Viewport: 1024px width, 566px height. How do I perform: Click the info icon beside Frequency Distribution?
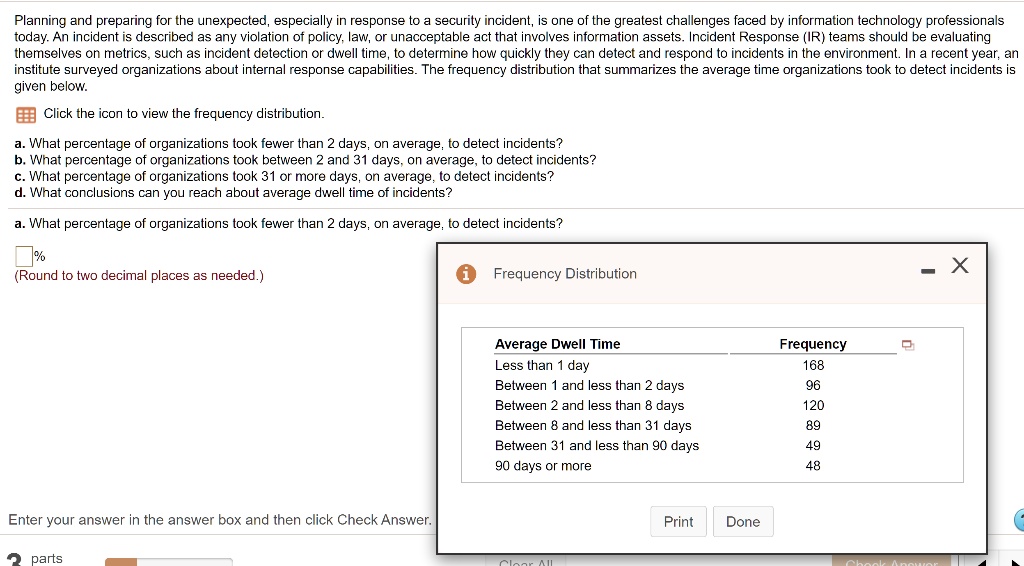click(x=465, y=274)
